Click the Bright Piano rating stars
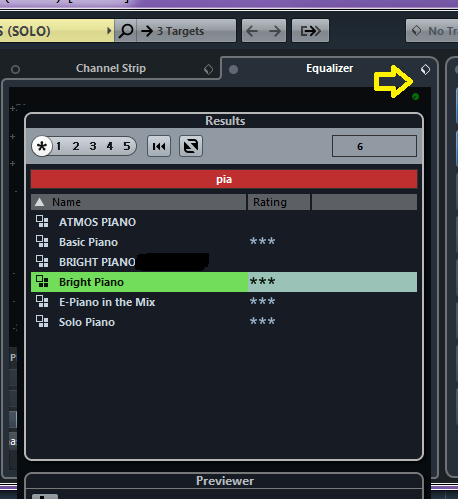 tap(263, 281)
